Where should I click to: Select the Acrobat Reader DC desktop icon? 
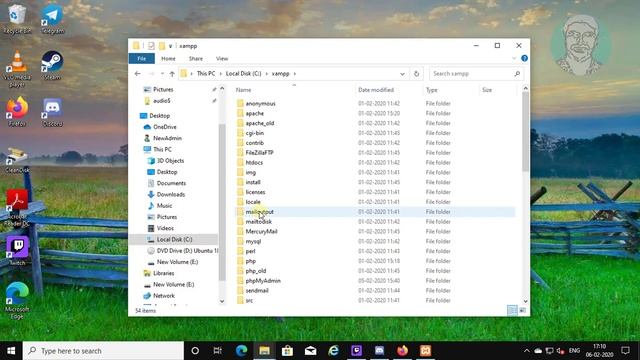point(17,207)
